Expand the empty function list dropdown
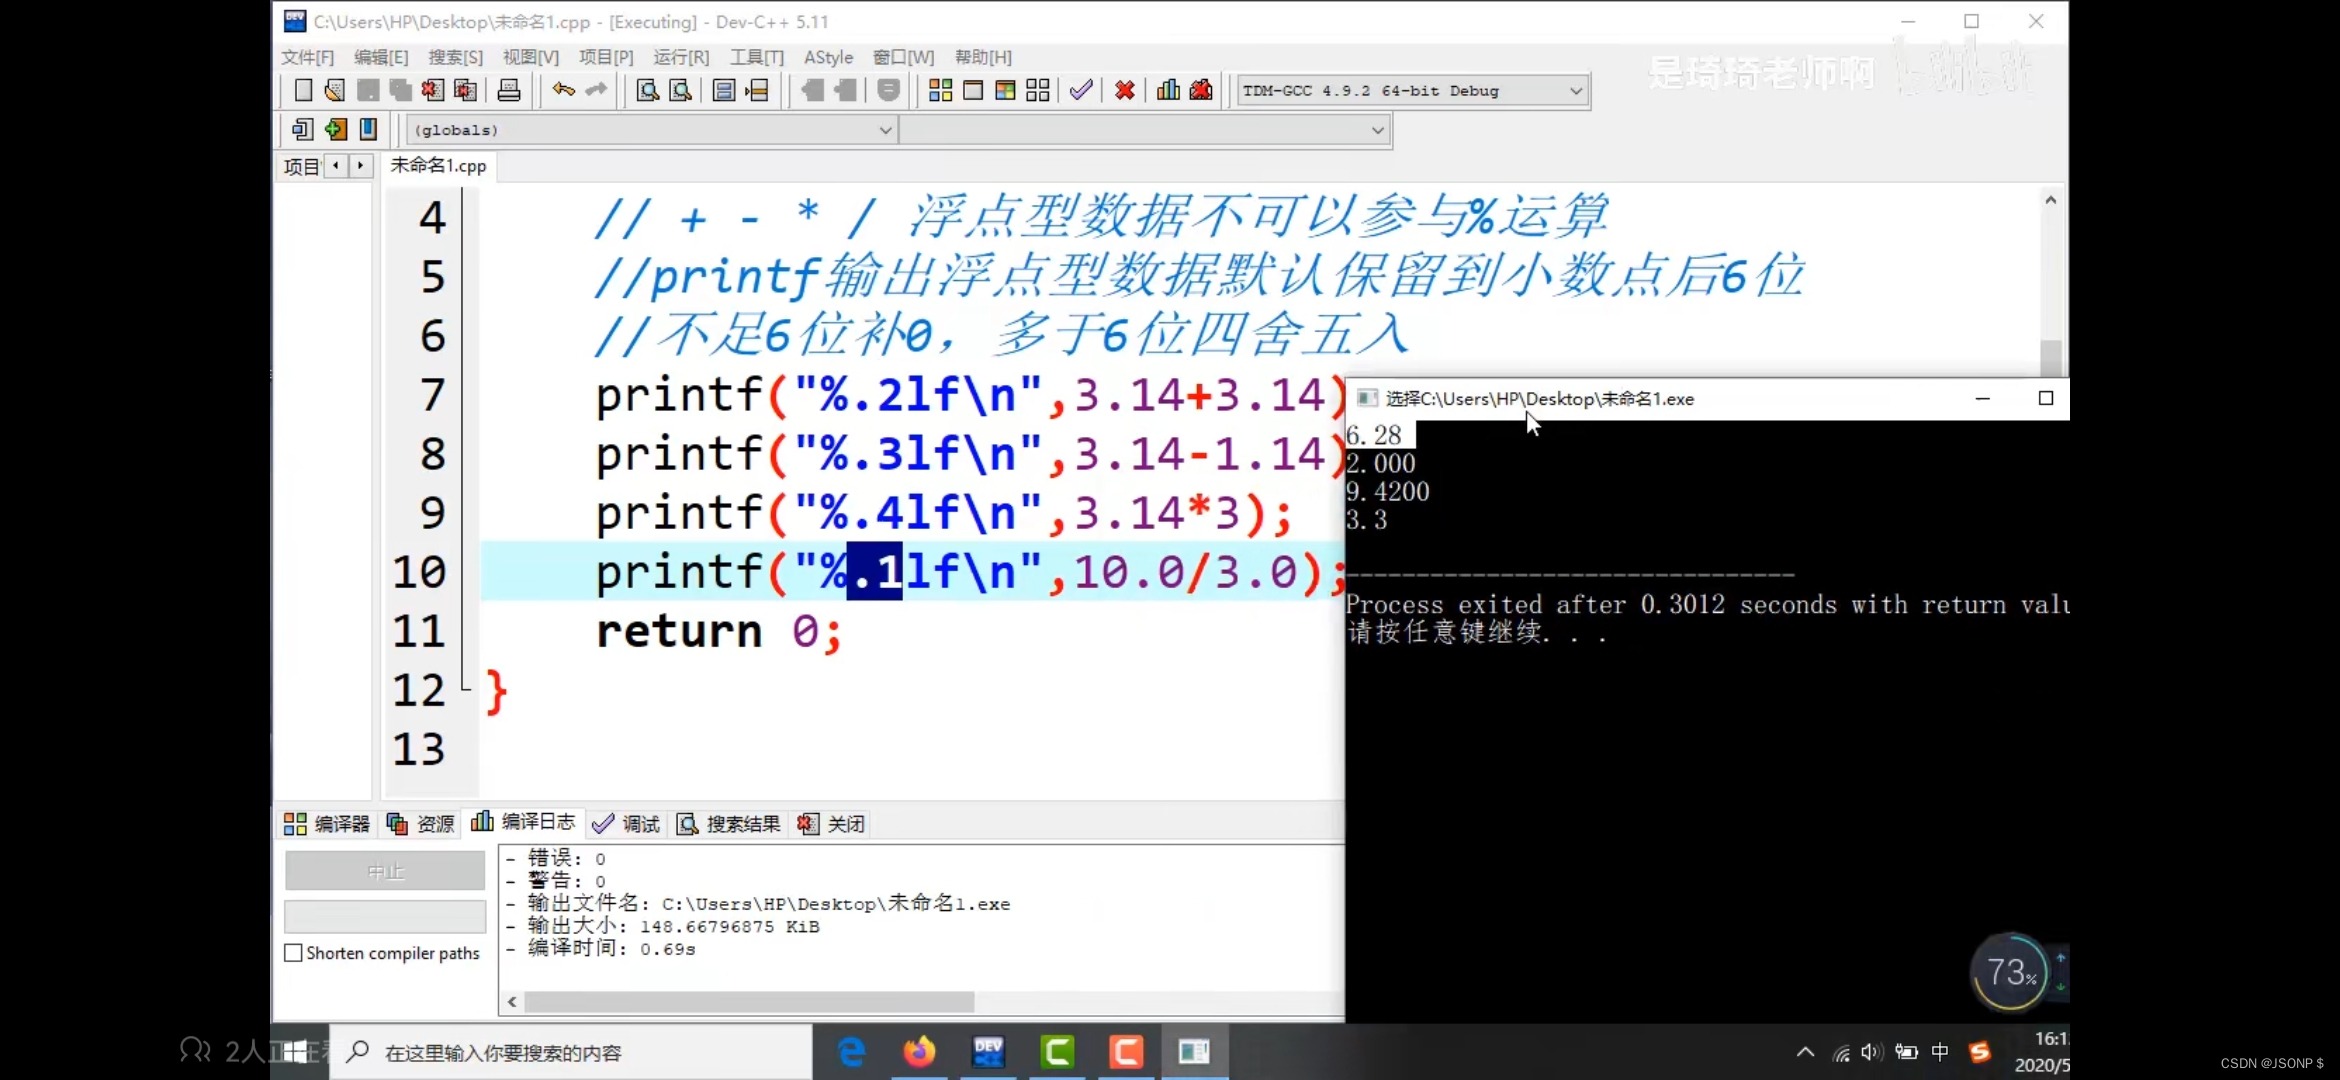The width and height of the screenshot is (2340, 1080). (1377, 130)
